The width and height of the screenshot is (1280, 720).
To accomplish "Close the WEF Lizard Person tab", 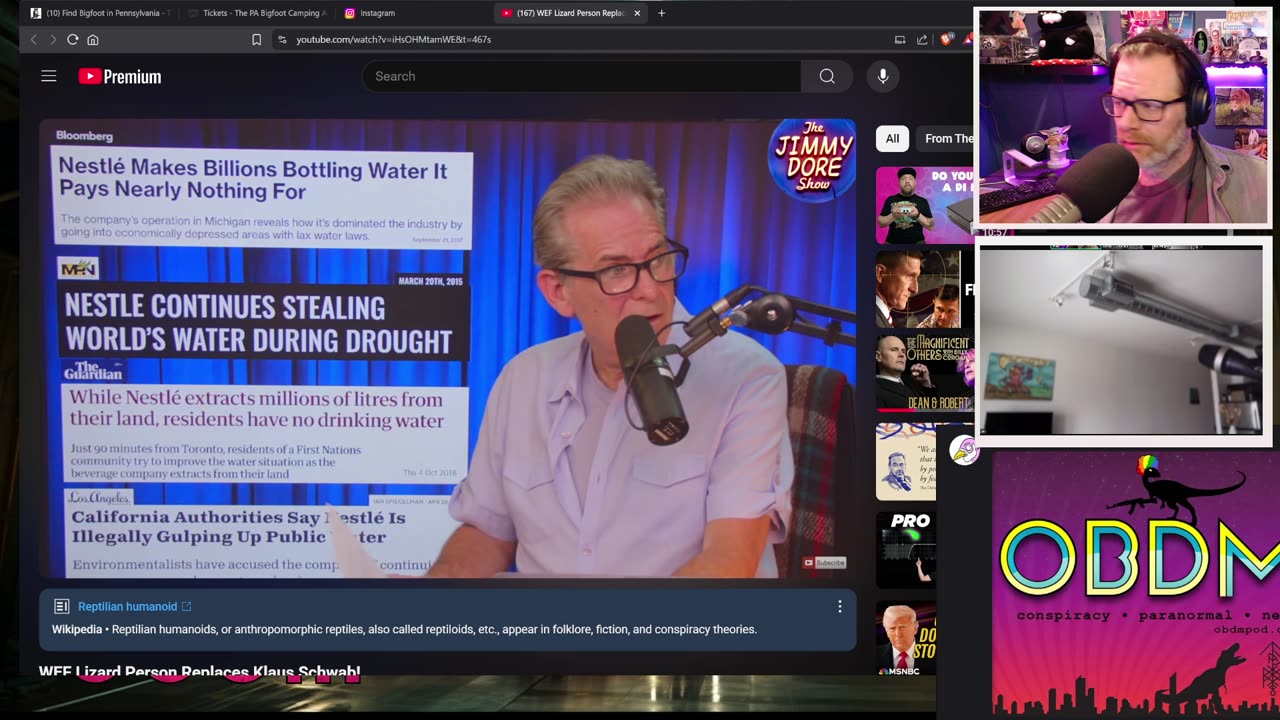I will 637,13.
